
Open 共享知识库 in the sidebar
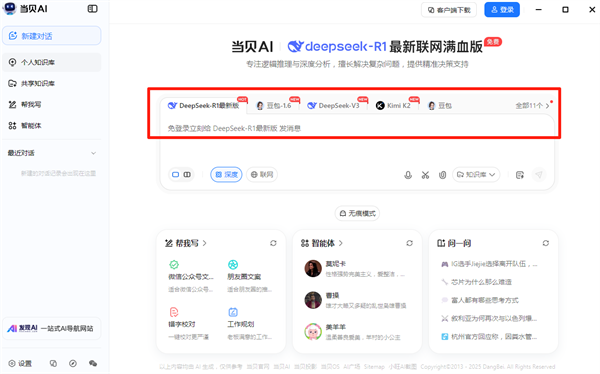click(52, 83)
